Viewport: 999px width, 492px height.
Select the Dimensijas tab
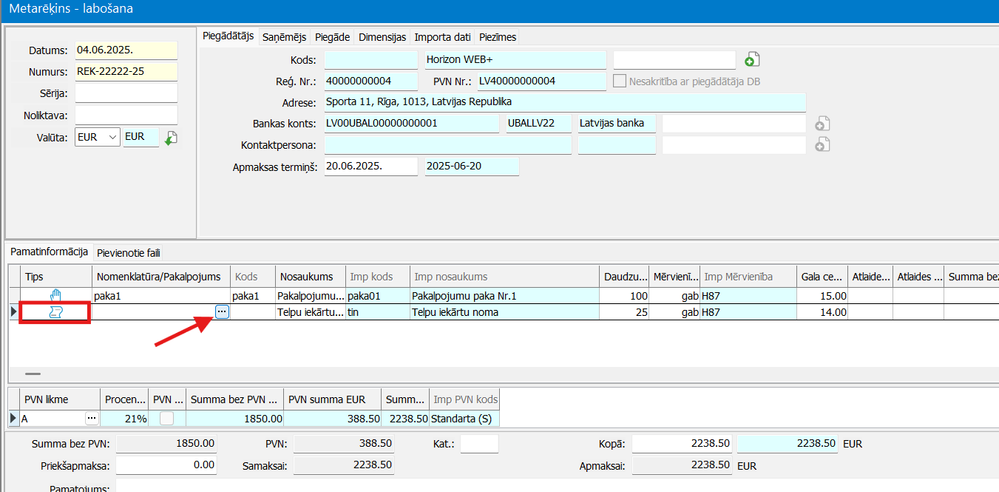tap(381, 37)
